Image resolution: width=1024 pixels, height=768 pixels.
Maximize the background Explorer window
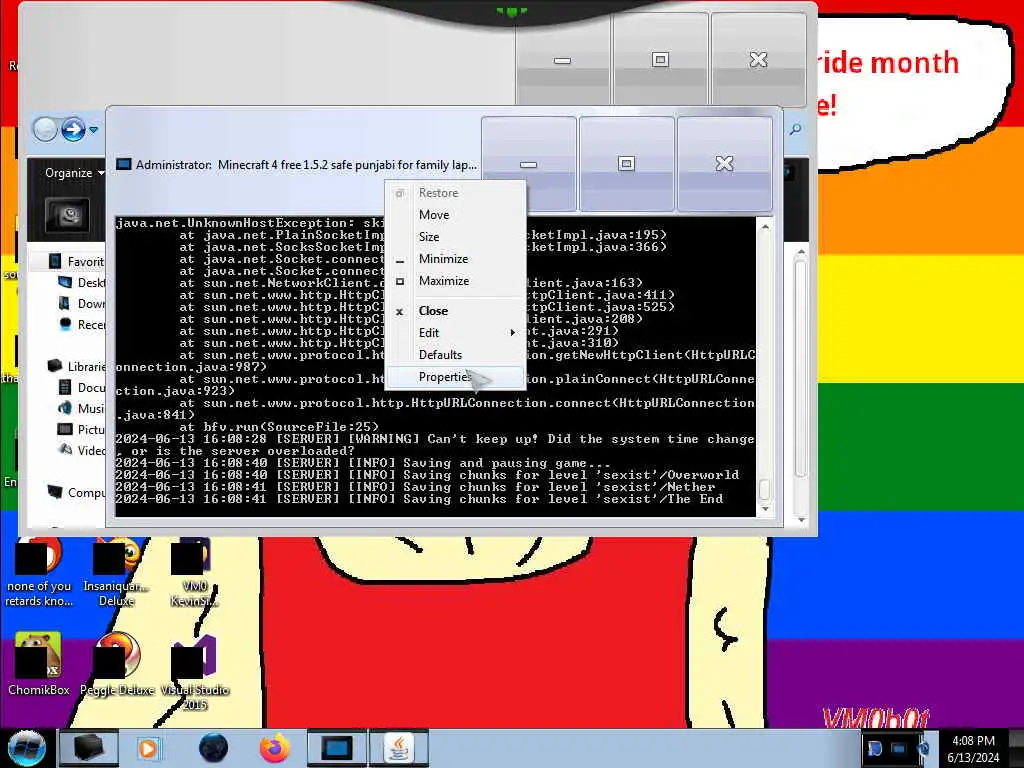[x=660, y=60]
